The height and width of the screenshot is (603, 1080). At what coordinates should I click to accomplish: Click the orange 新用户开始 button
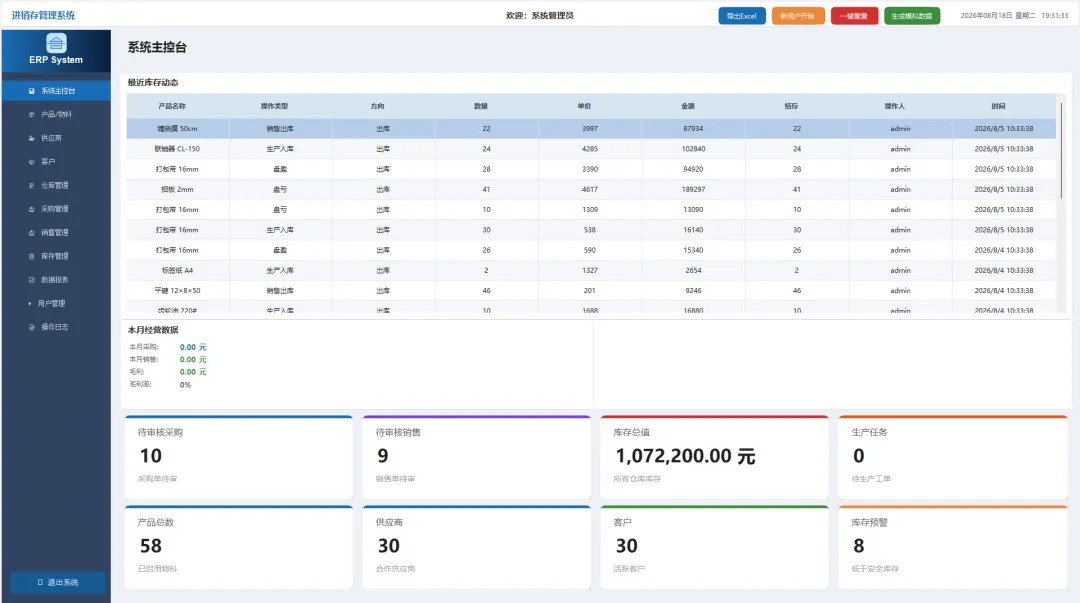798,16
